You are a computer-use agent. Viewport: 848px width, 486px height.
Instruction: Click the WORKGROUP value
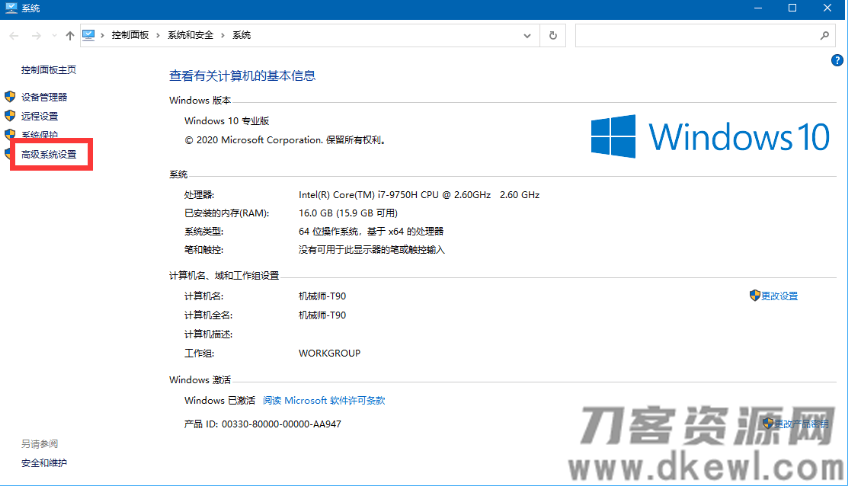coord(329,354)
